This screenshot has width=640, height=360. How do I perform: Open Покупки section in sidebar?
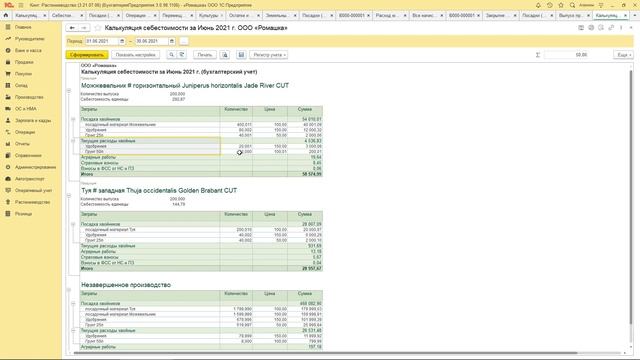tap(23, 74)
